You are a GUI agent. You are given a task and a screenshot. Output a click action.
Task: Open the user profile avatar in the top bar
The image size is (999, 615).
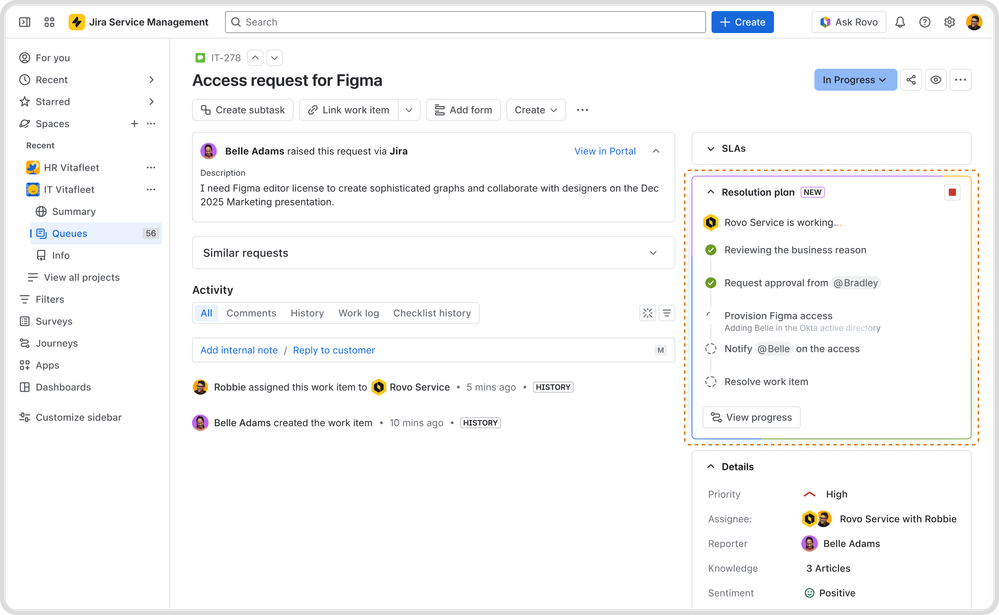[x=974, y=22]
